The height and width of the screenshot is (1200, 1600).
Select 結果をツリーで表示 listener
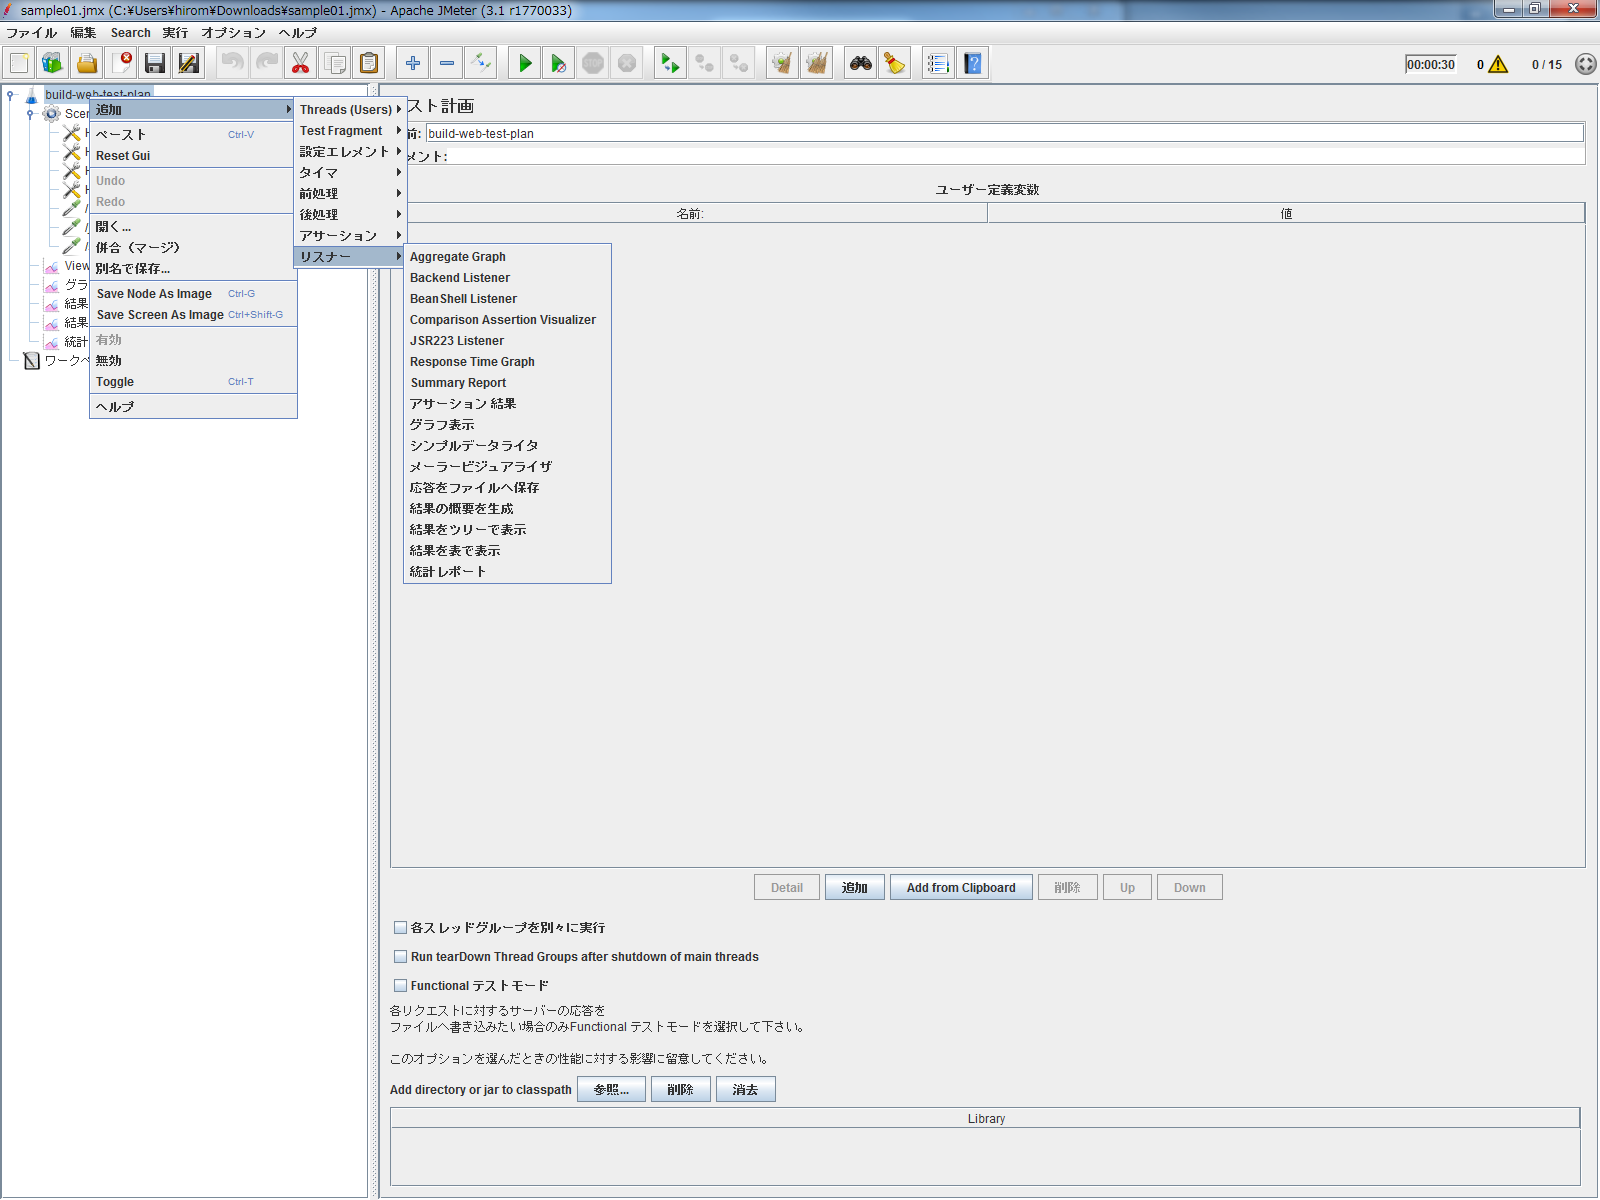[x=507, y=530]
